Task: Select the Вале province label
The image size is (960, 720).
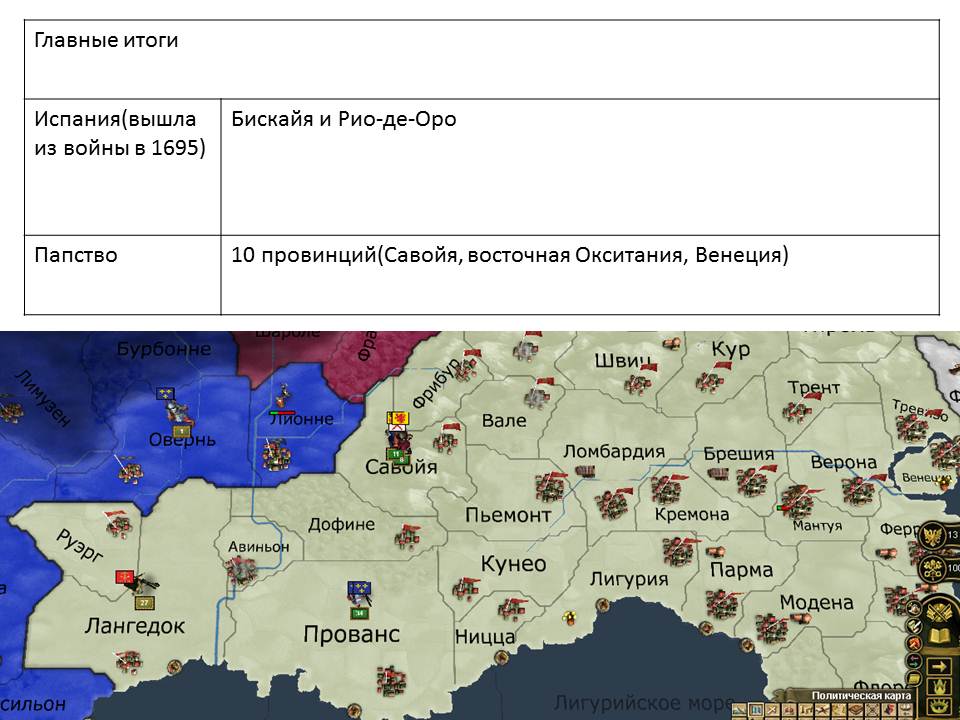Action: [504, 421]
